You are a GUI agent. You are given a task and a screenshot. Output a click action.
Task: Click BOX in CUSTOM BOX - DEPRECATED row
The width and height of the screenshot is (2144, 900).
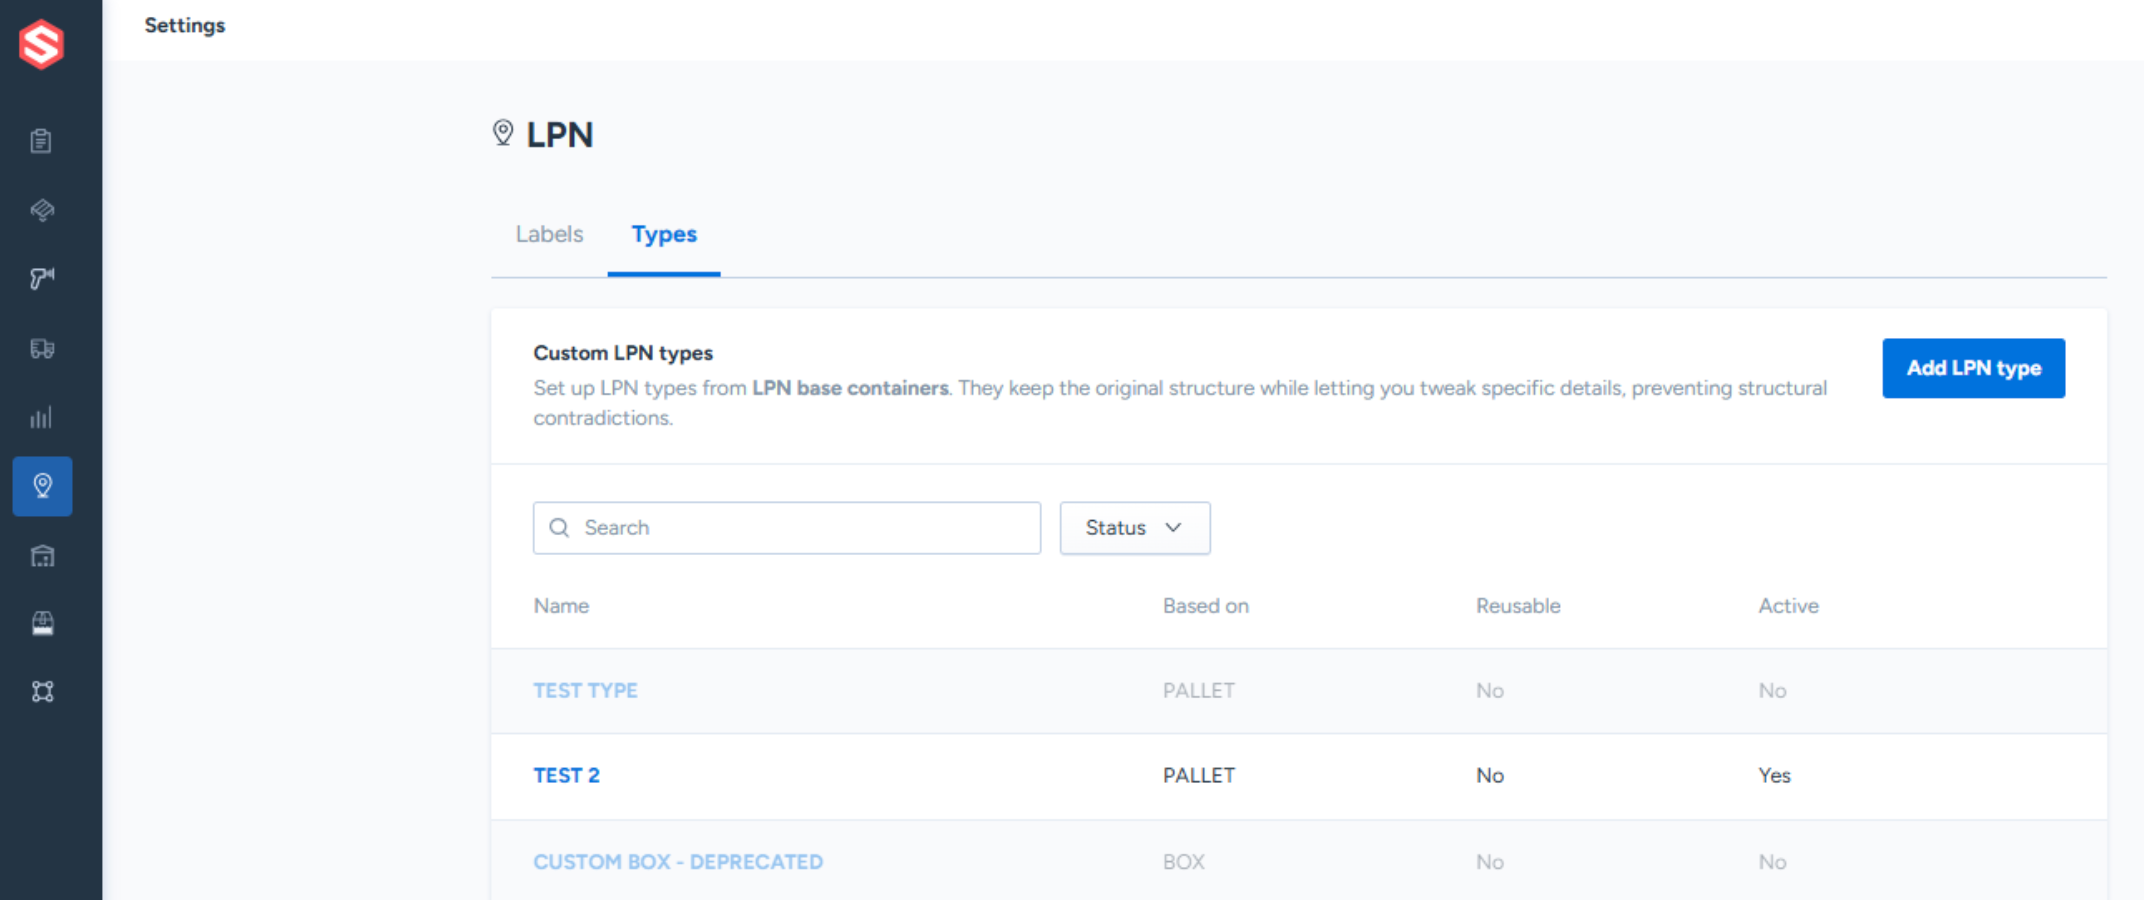pyautogui.click(x=1183, y=861)
